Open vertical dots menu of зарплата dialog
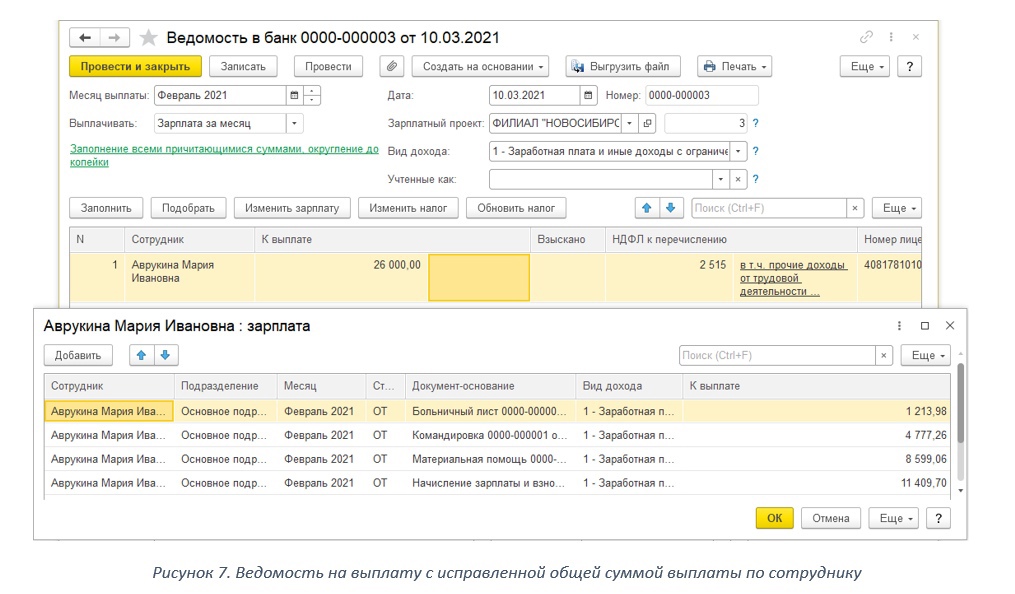Image resolution: width=1015 pixels, height=594 pixels. [899, 325]
